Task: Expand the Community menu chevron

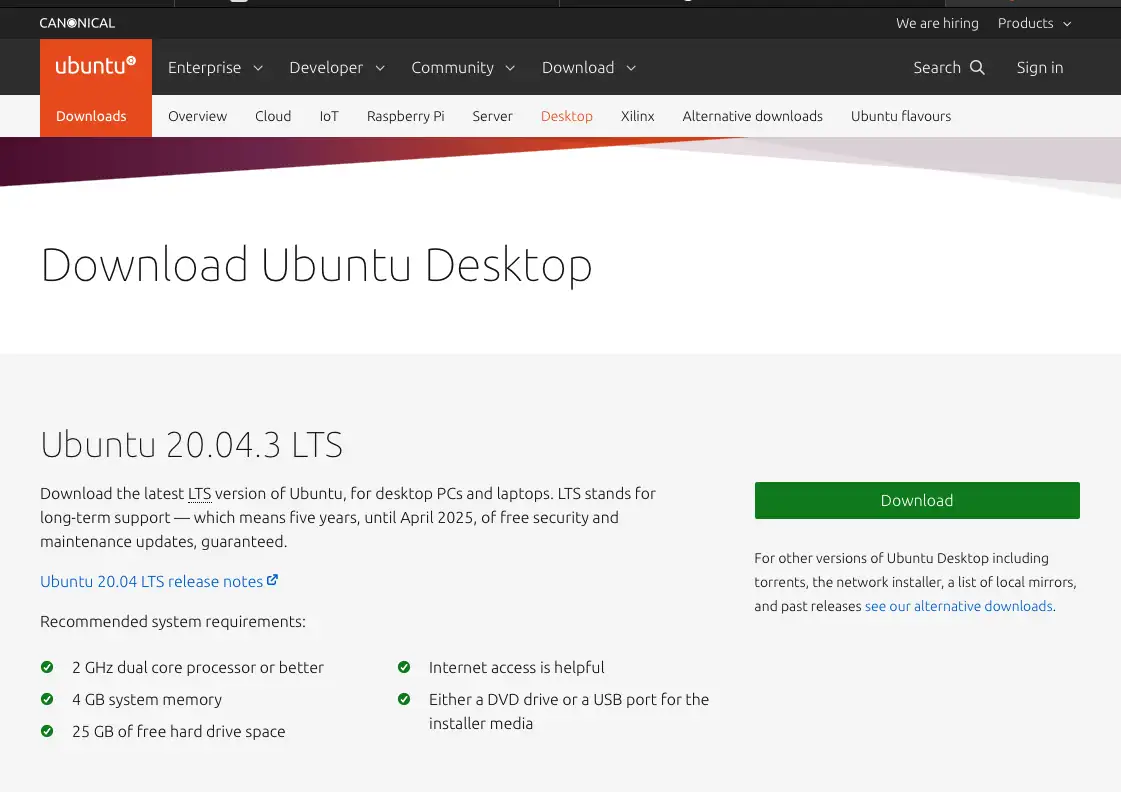Action: pyautogui.click(x=510, y=68)
